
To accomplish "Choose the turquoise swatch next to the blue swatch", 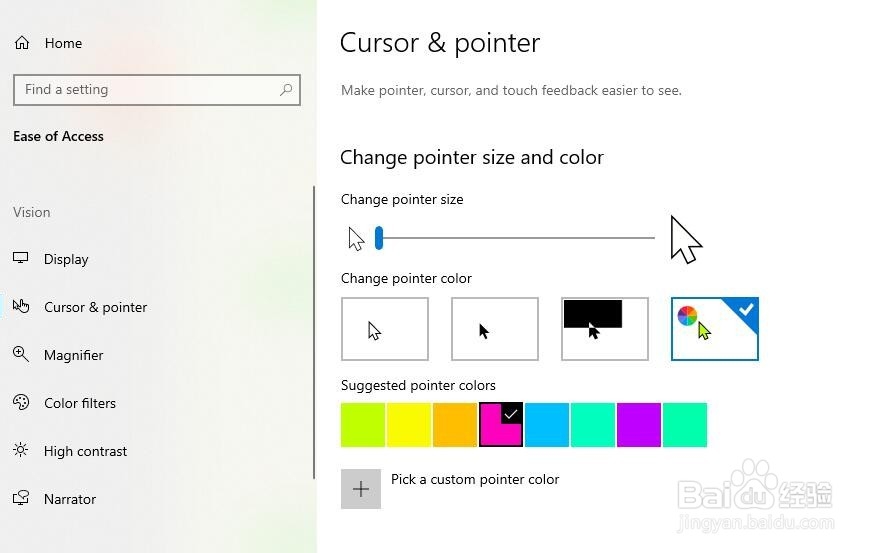I will coord(593,425).
